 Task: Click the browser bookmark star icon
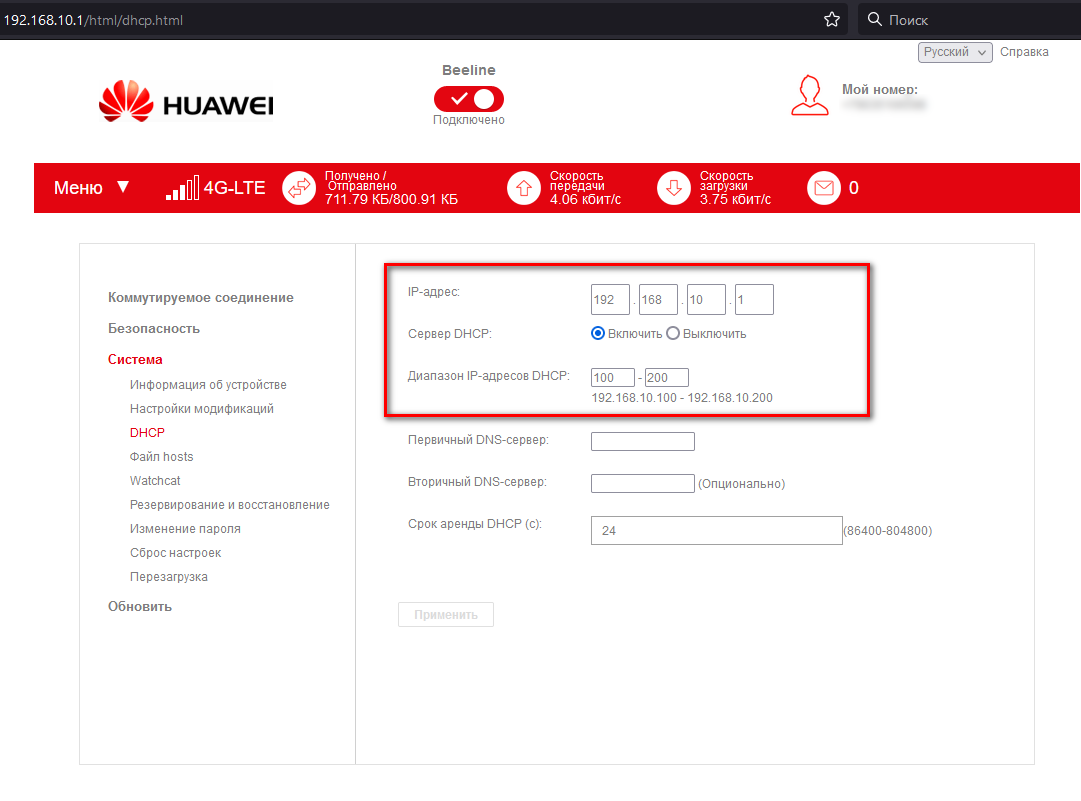[x=831, y=19]
